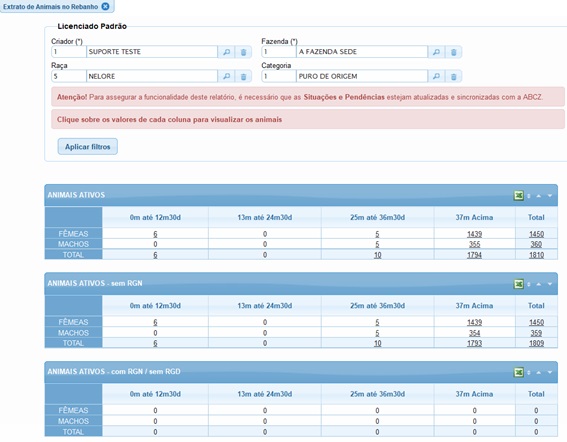The image size is (567, 442).
Task: Click the search icon beside Raça NELORE
Action: tap(226, 76)
